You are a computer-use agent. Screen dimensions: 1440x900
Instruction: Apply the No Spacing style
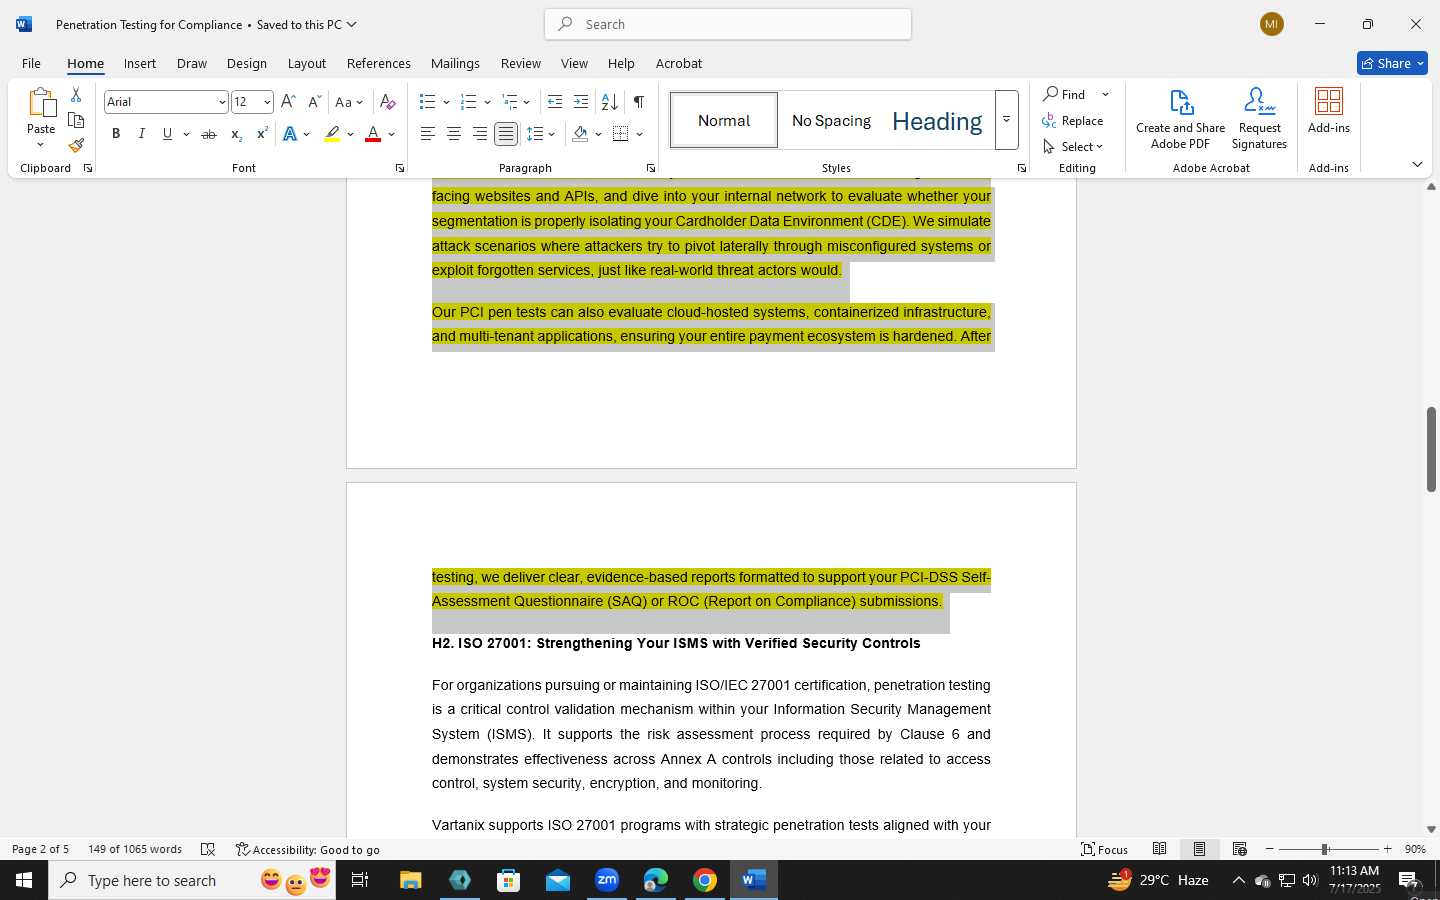tap(831, 120)
